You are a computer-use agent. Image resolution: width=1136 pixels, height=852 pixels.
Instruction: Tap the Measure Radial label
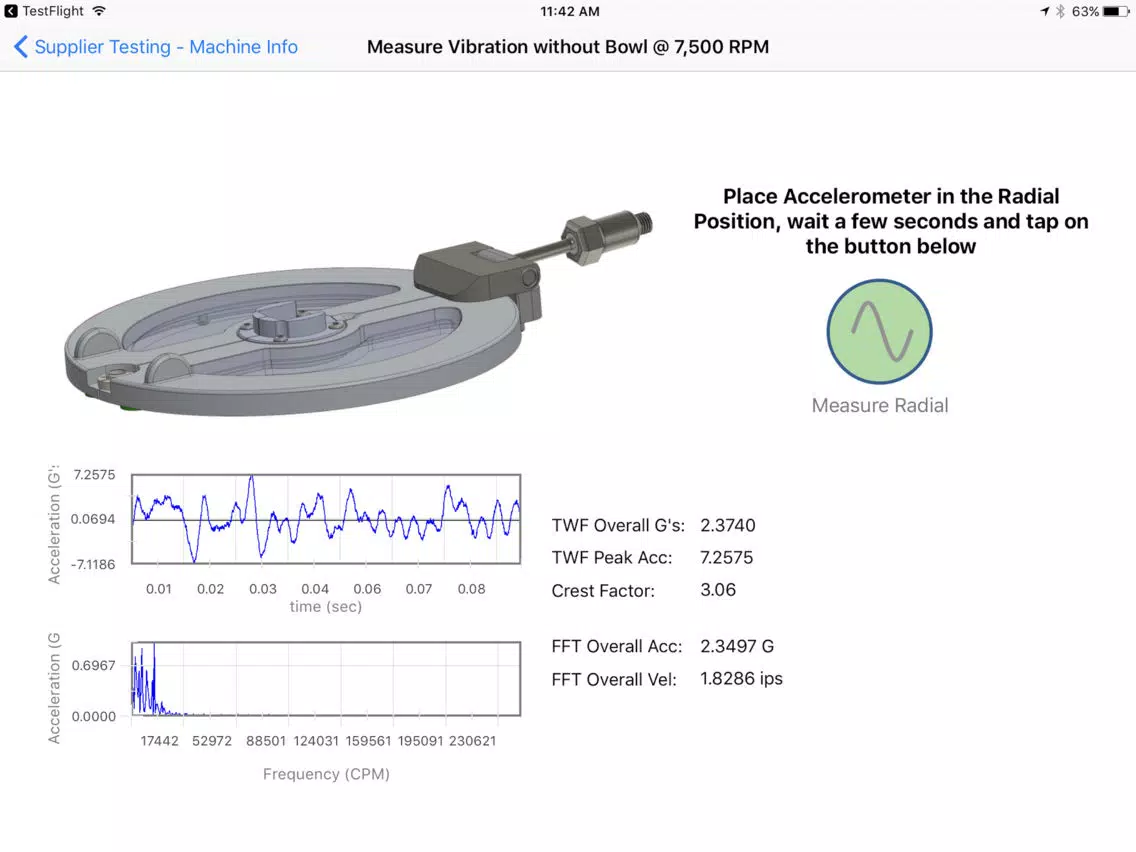coord(880,405)
